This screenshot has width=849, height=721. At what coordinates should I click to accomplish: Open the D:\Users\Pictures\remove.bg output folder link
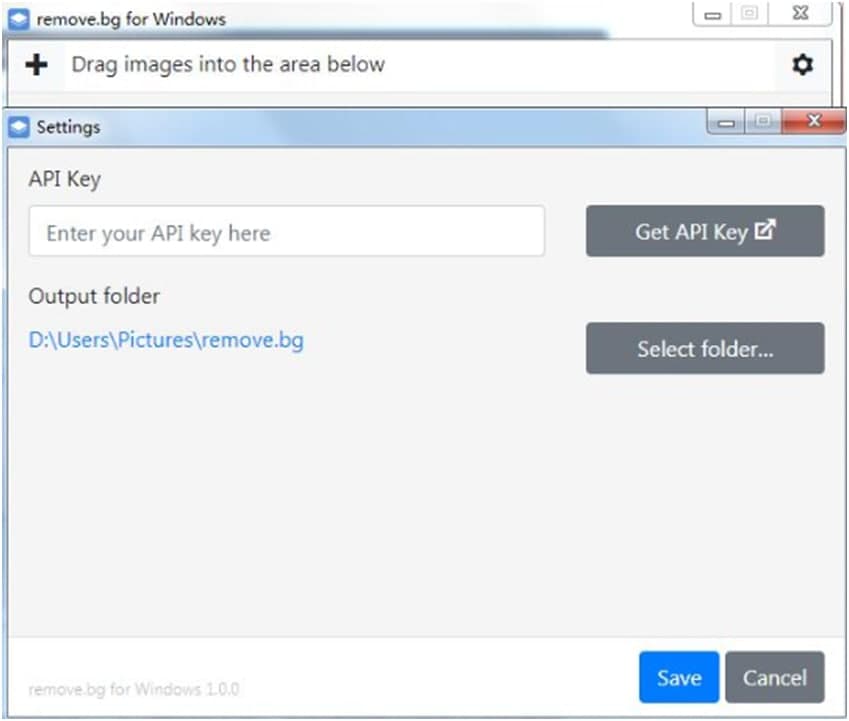(x=166, y=340)
